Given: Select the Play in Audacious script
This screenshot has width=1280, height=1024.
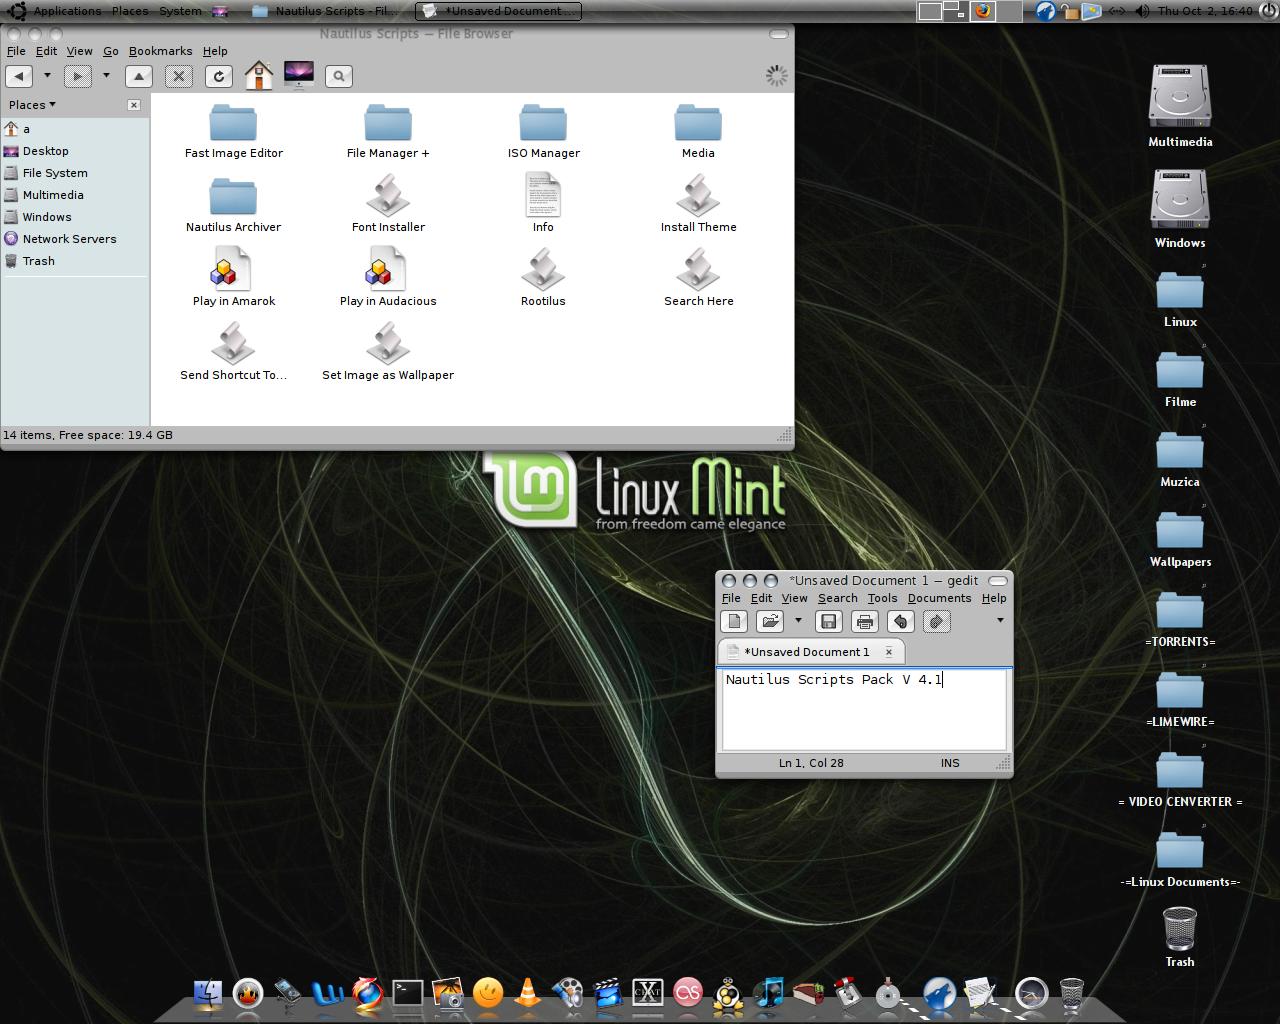Looking at the screenshot, I should [x=388, y=278].
